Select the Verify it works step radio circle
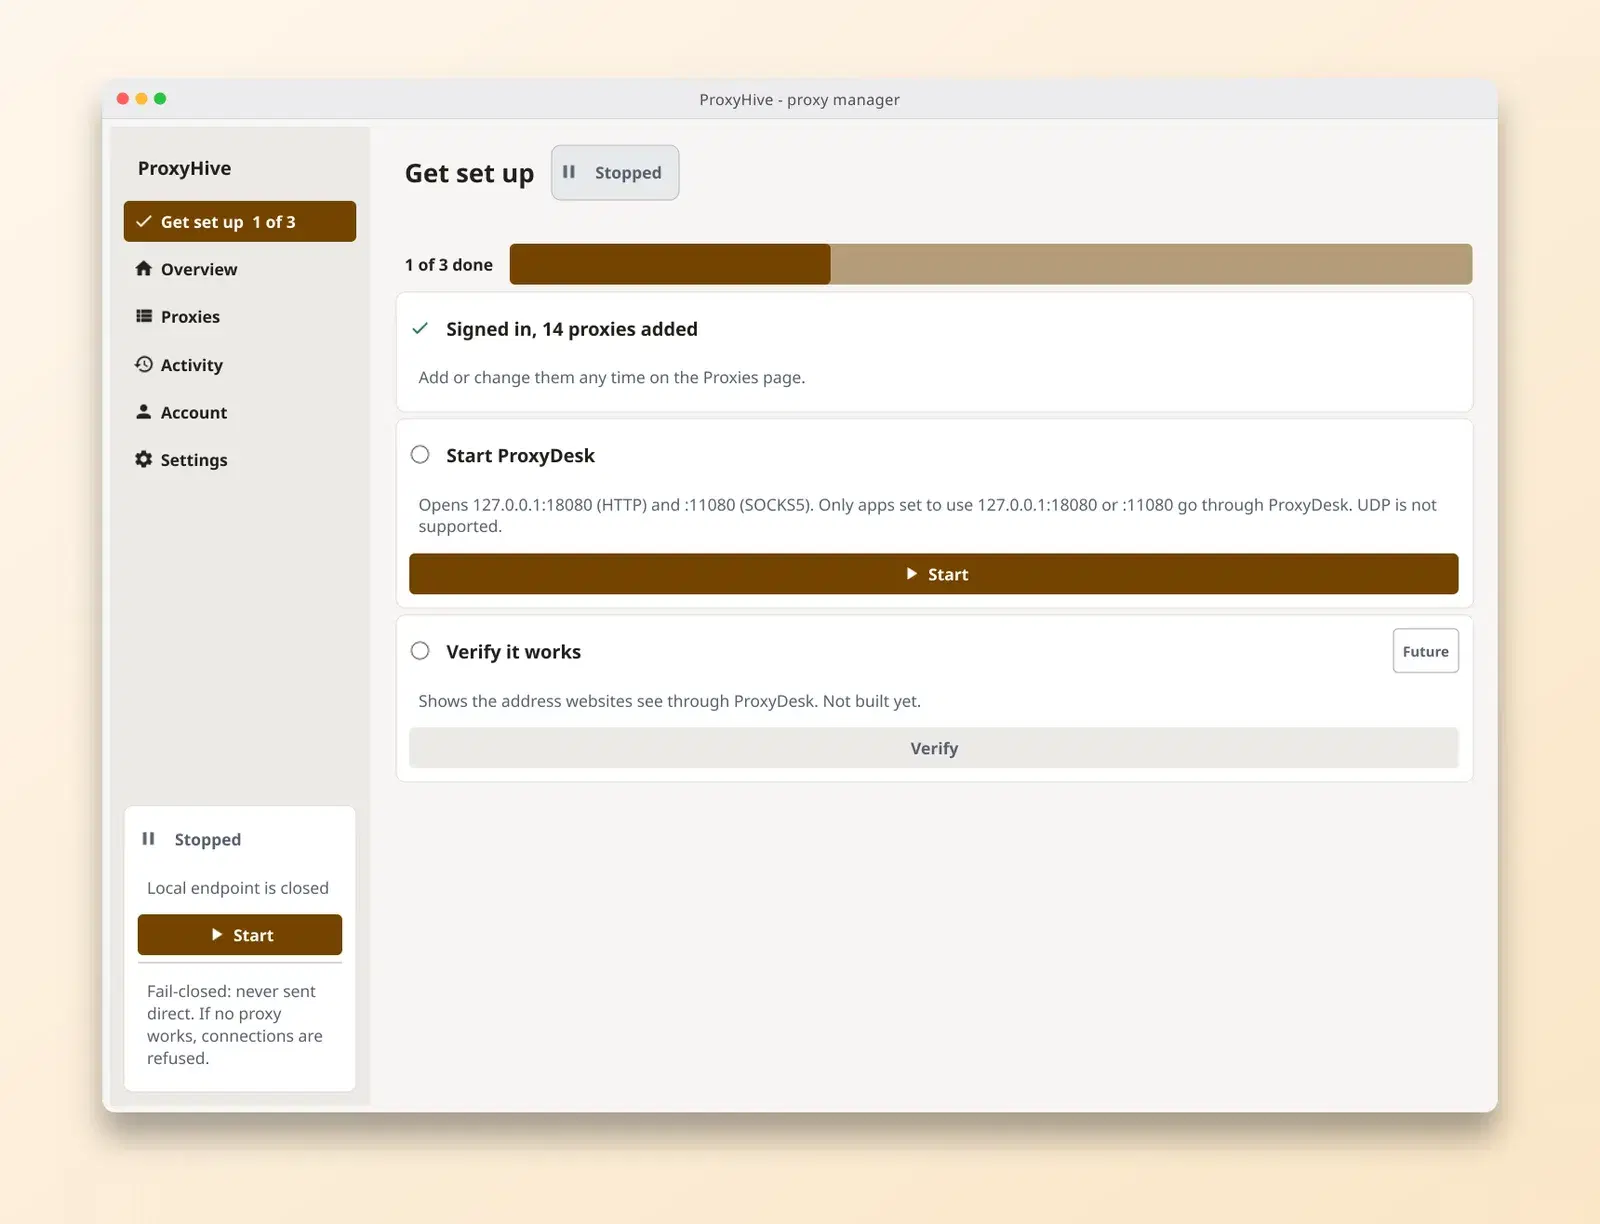This screenshot has height=1224, width=1600. click(420, 651)
